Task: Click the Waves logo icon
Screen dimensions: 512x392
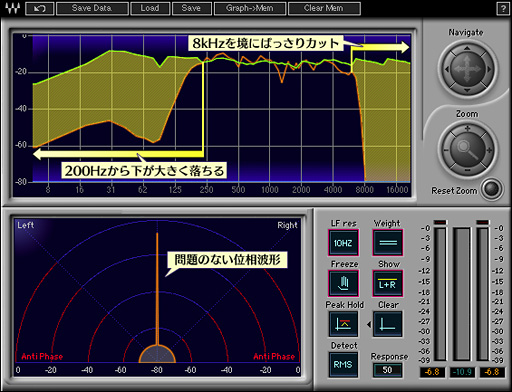Action: [13, 8]
